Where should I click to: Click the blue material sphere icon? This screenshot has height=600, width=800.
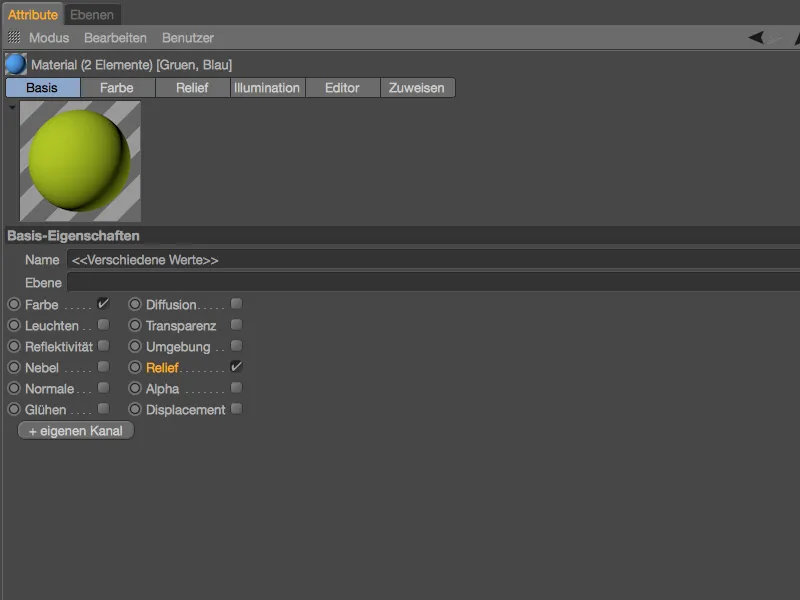pyautogui.click(x=15, y=64)
